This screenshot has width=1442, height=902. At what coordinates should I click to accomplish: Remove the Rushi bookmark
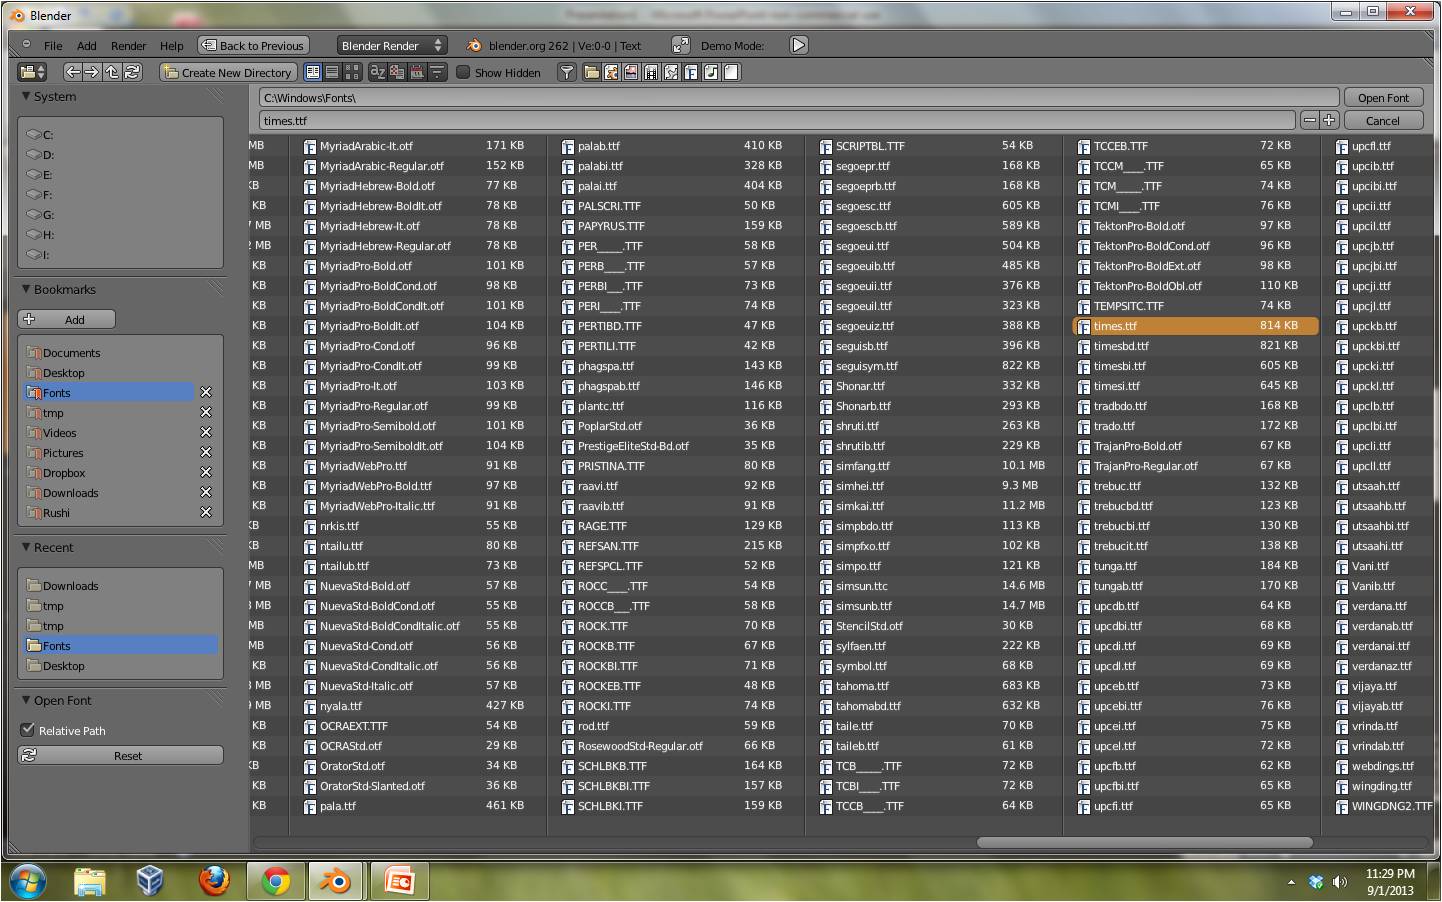(x=206, y=512)
